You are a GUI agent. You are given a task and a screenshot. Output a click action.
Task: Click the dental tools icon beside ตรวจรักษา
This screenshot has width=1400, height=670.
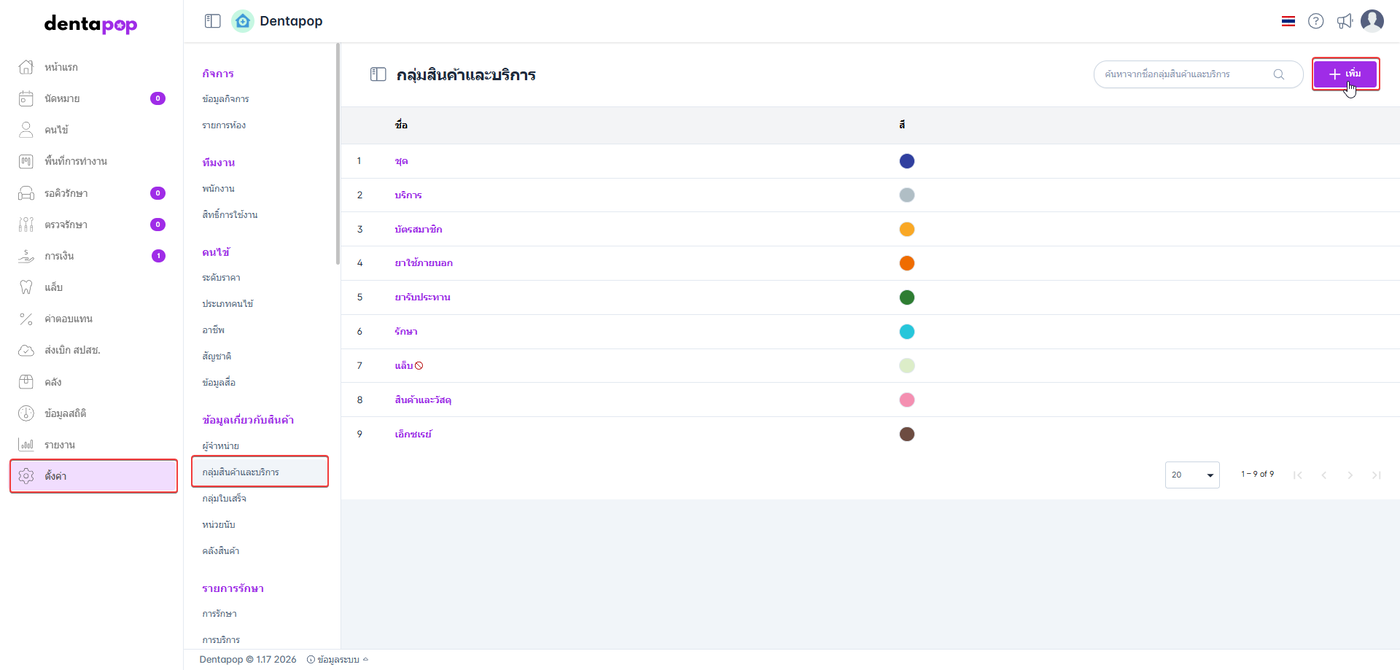click(27, 224)
